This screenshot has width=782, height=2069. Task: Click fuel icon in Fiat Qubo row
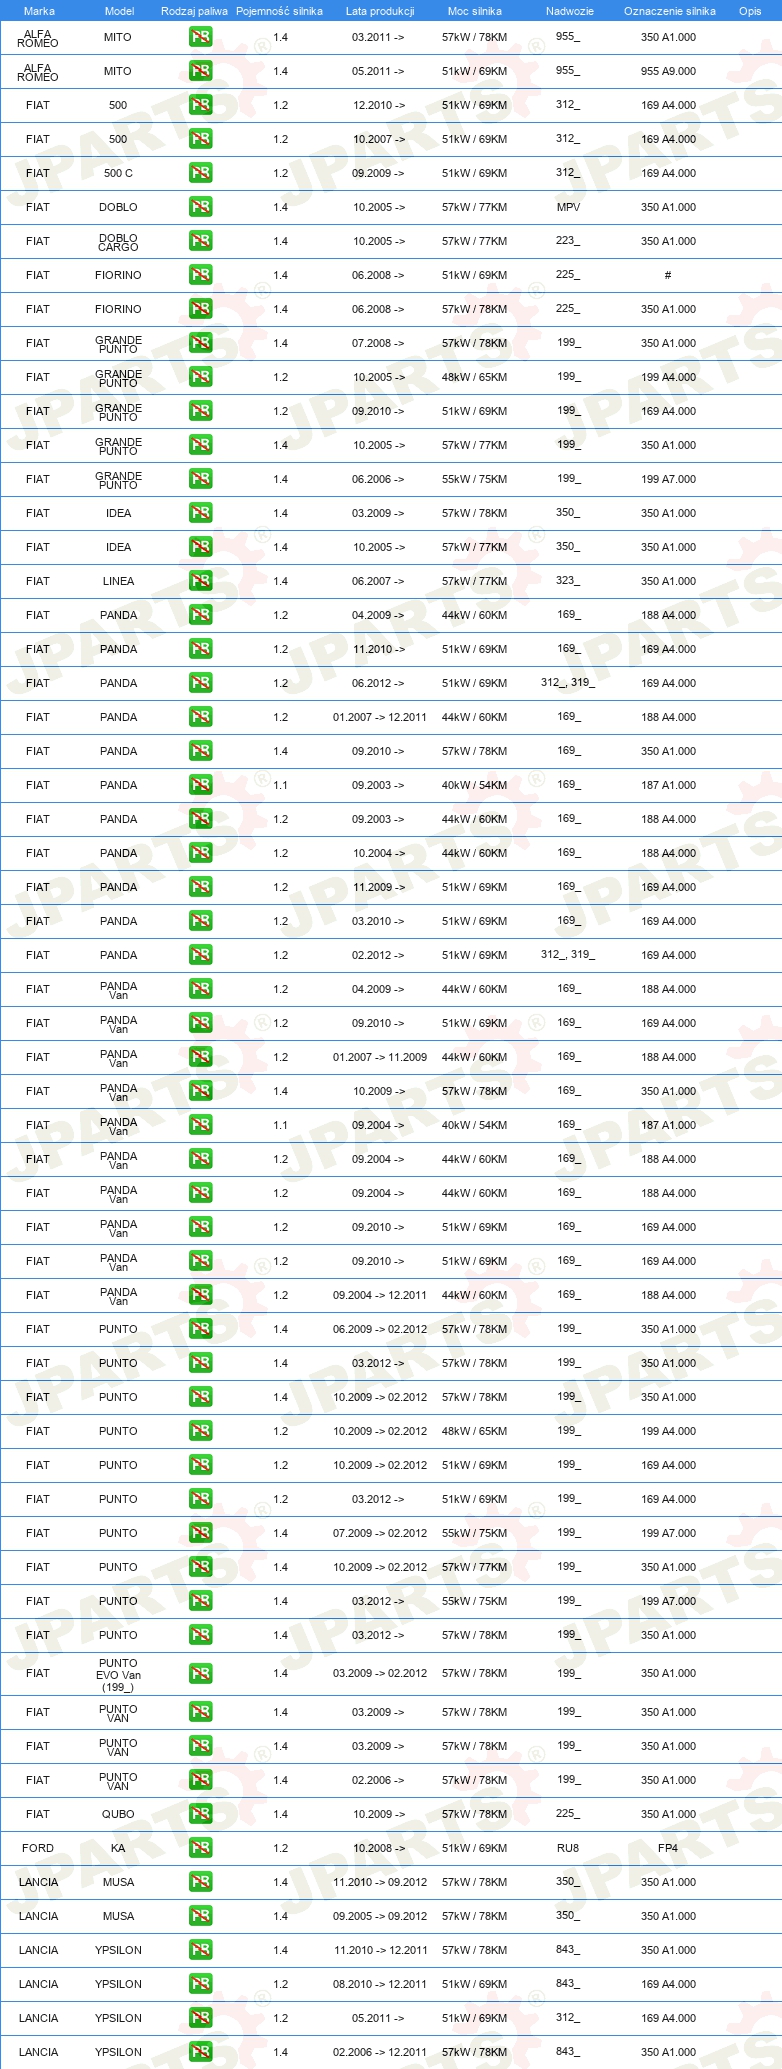(x=200, y=1814)
